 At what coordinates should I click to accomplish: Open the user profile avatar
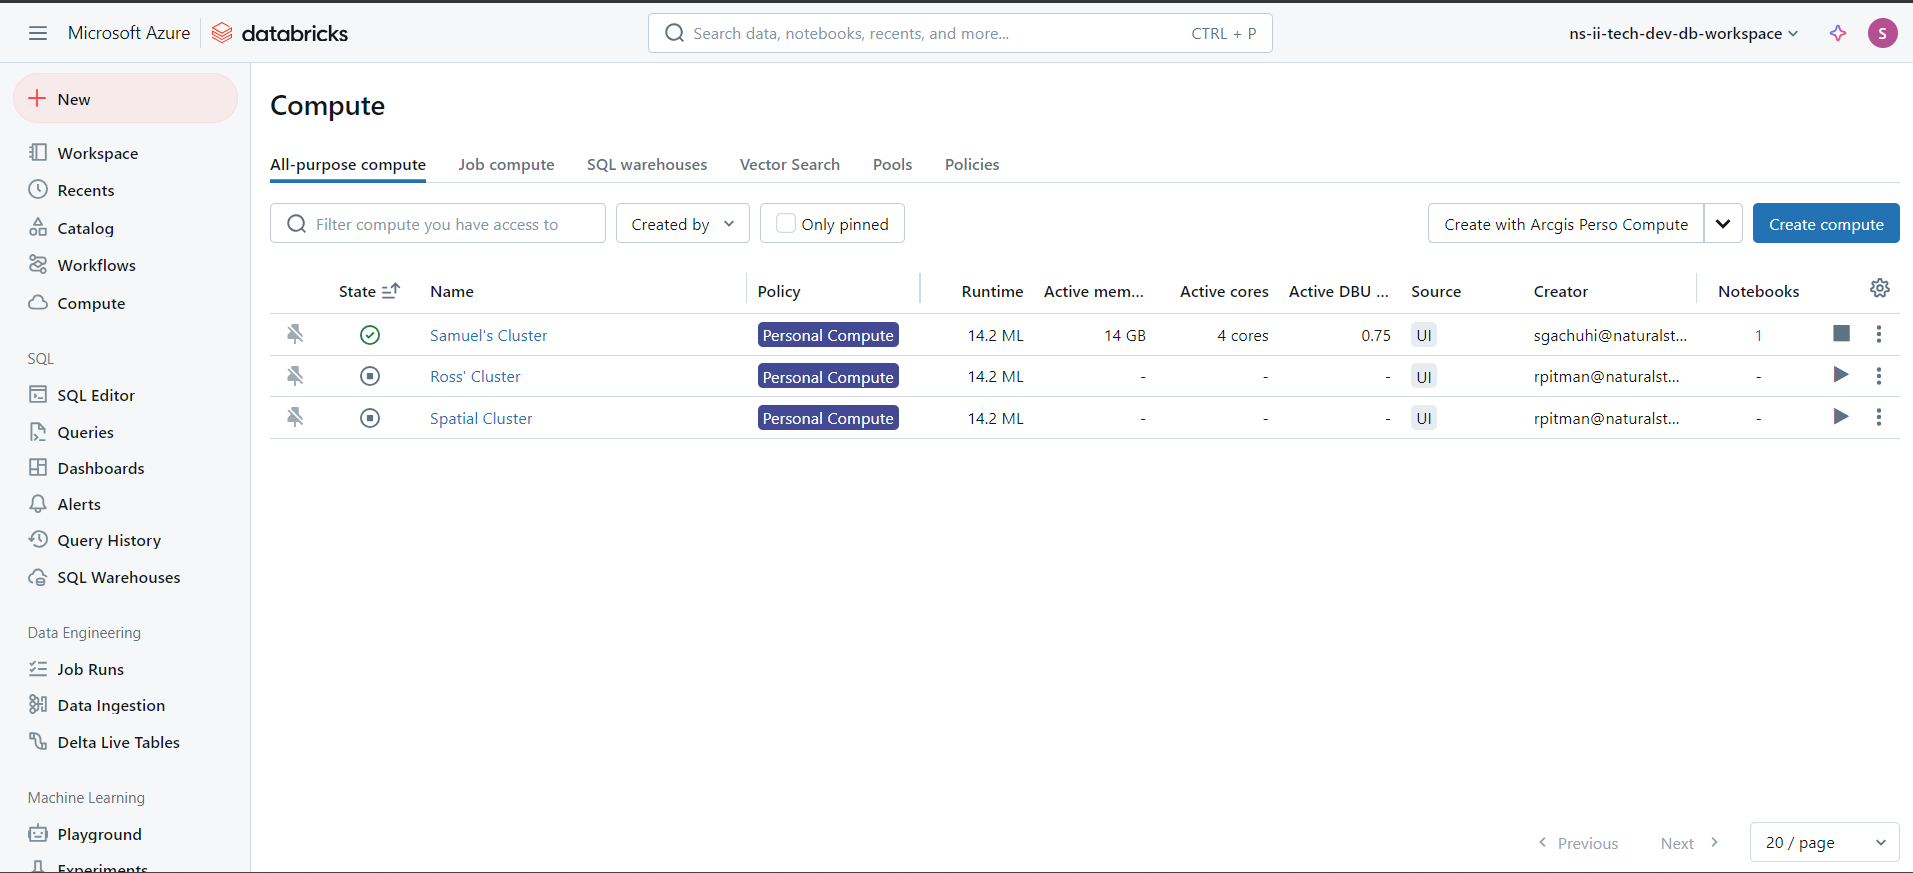point(1882,33)
